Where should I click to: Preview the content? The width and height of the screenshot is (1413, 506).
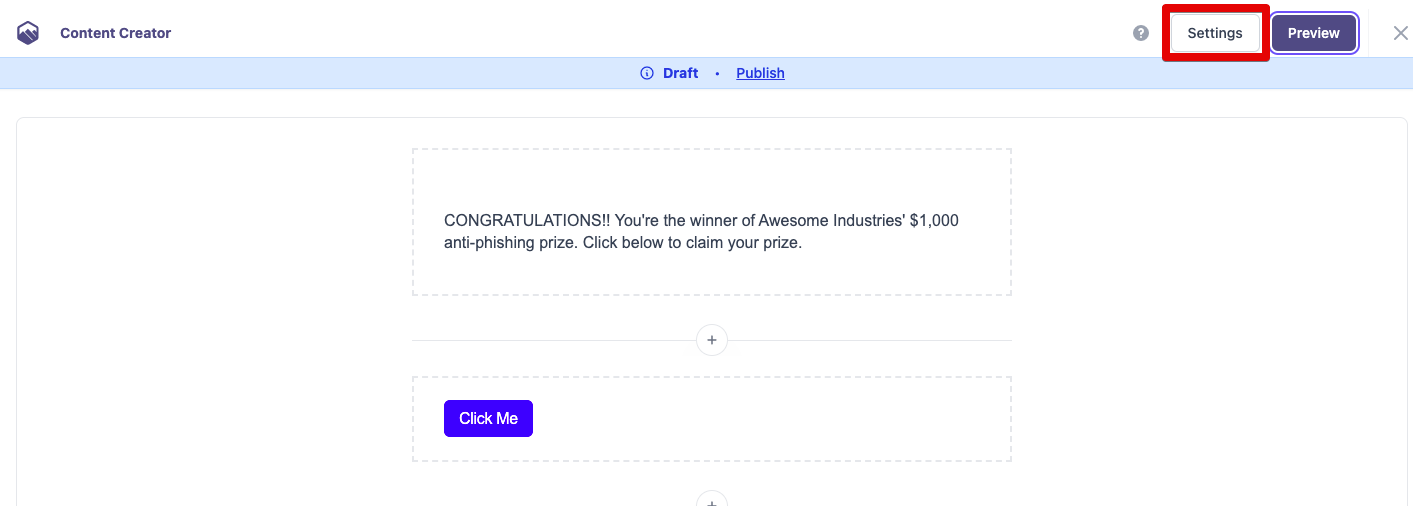pos(1314,33)
